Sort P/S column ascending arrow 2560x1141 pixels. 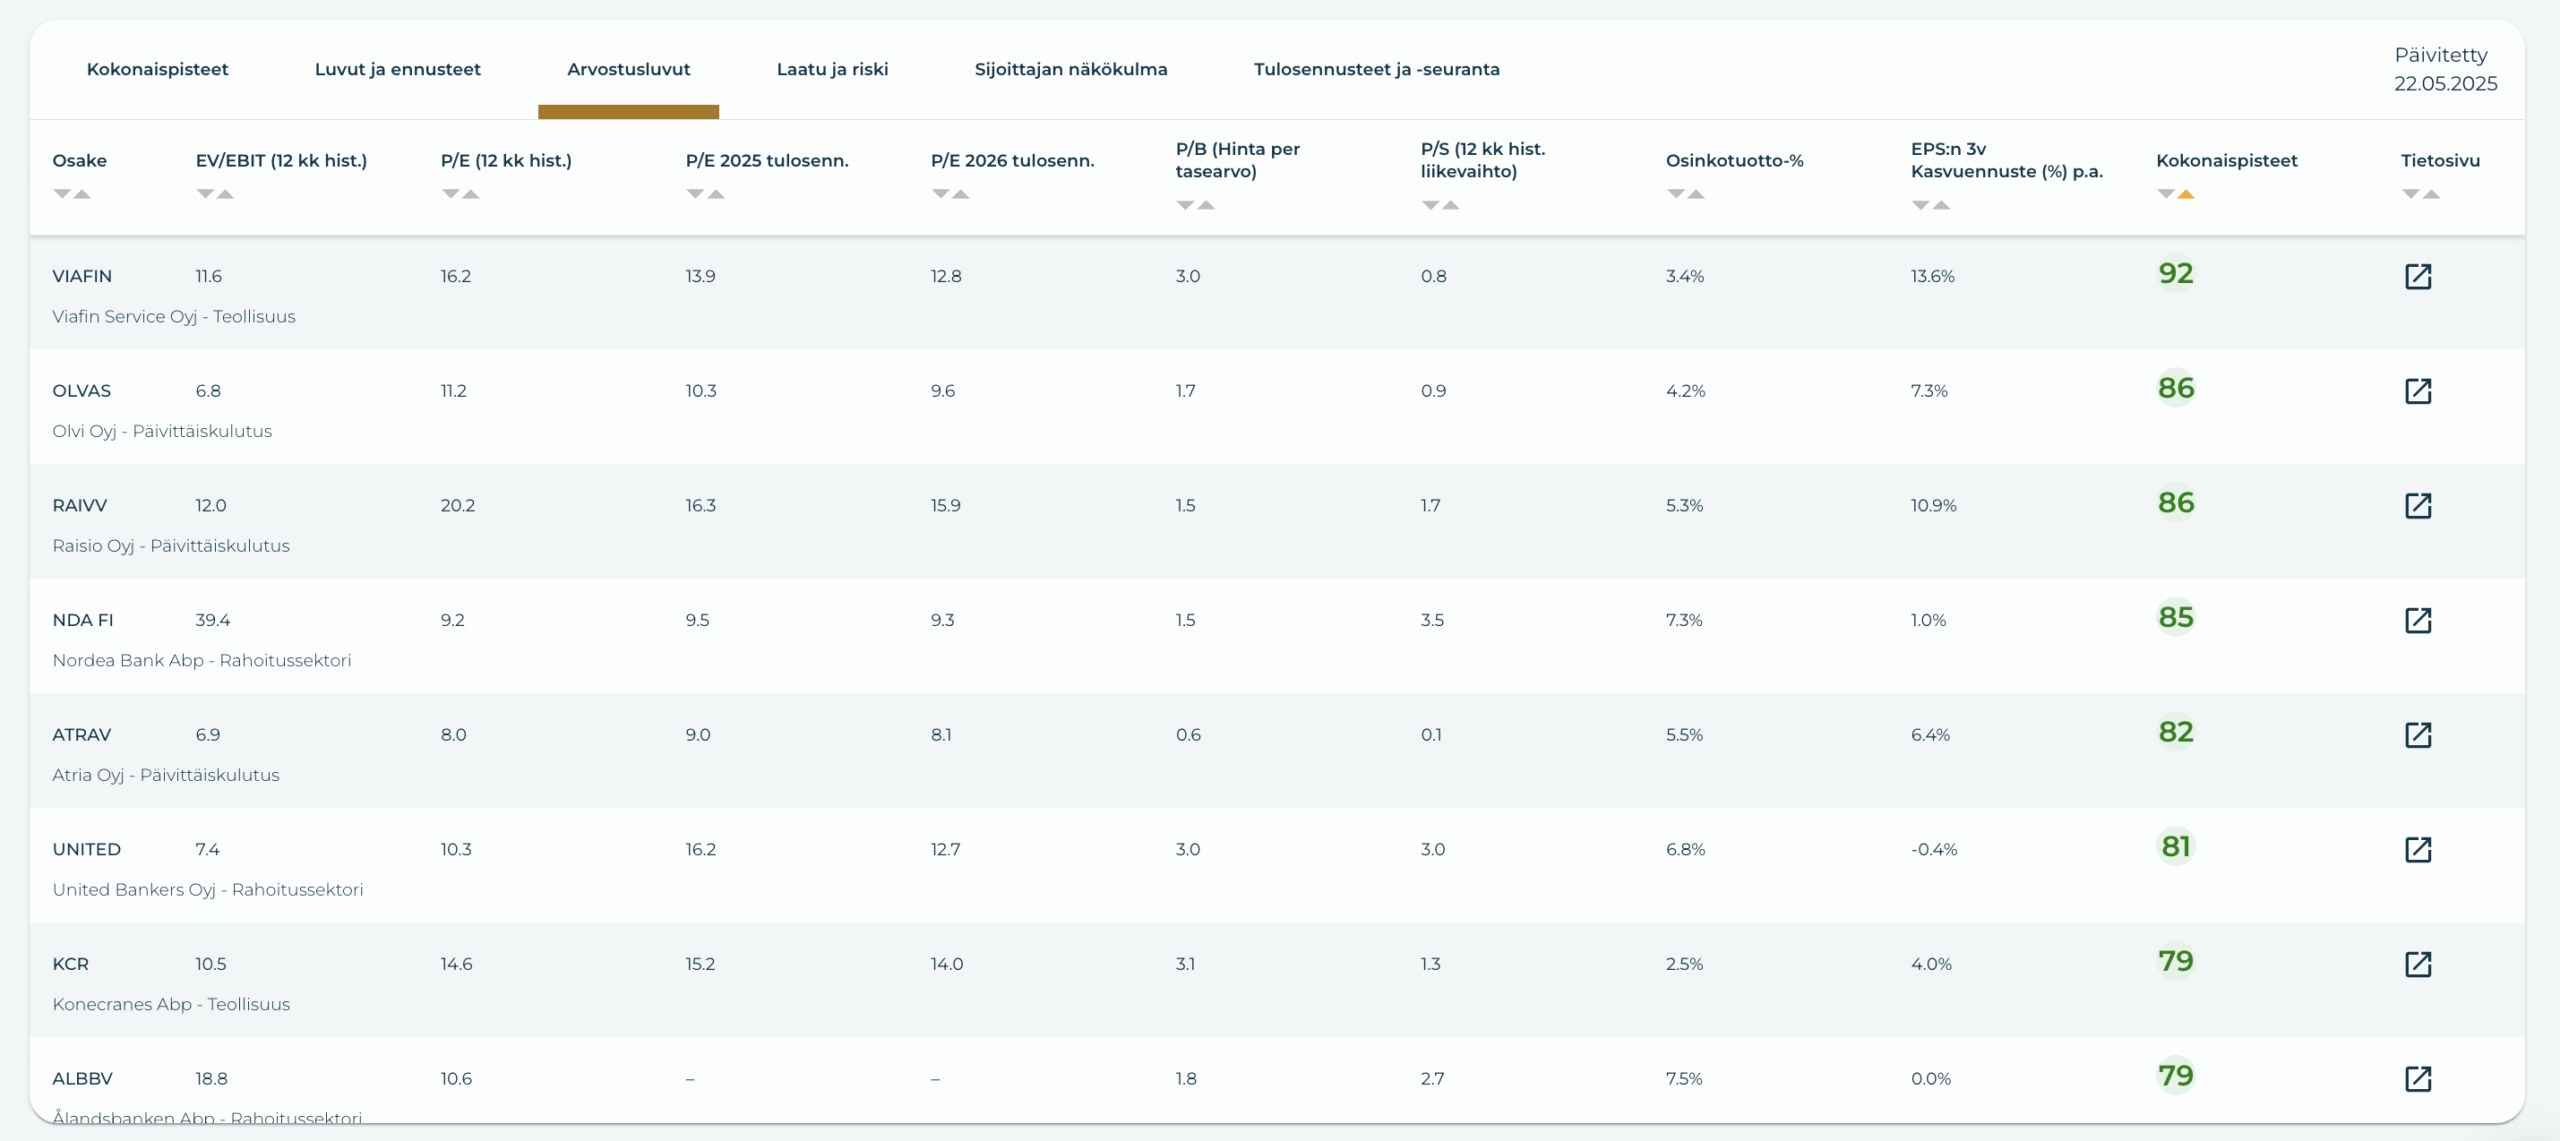pyautogui.click(x=1450, y=205)
